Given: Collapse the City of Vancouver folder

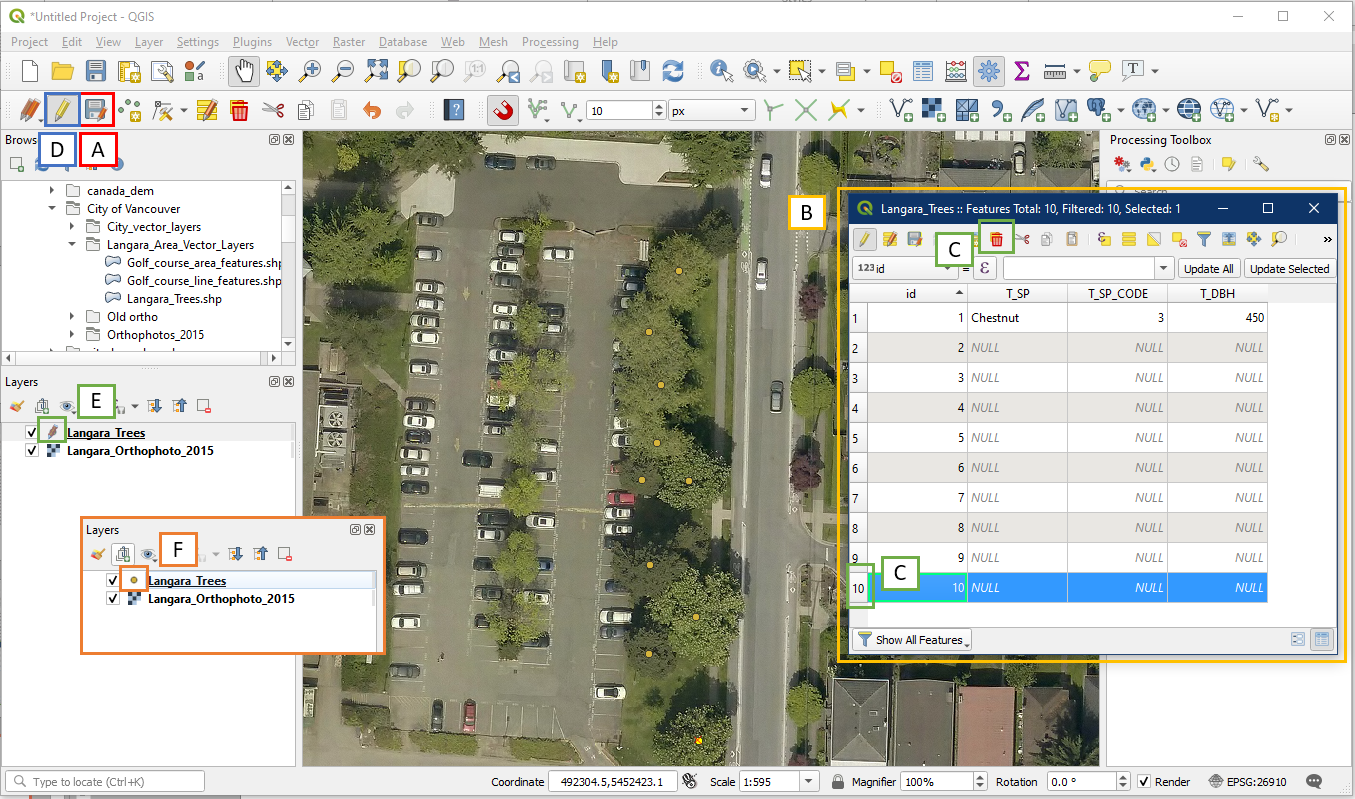Looking at the screenshot, I should (53, 209).
